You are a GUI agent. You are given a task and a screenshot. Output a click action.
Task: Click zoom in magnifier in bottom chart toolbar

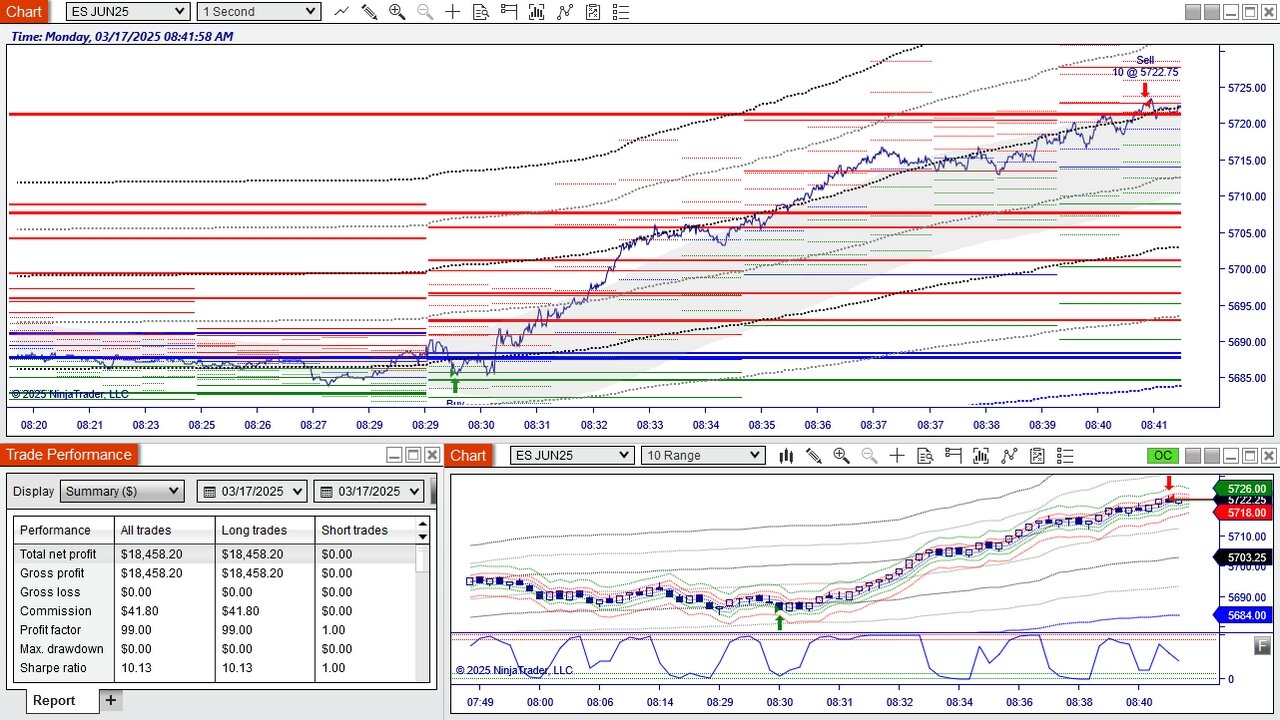click(x=841, y=455)
